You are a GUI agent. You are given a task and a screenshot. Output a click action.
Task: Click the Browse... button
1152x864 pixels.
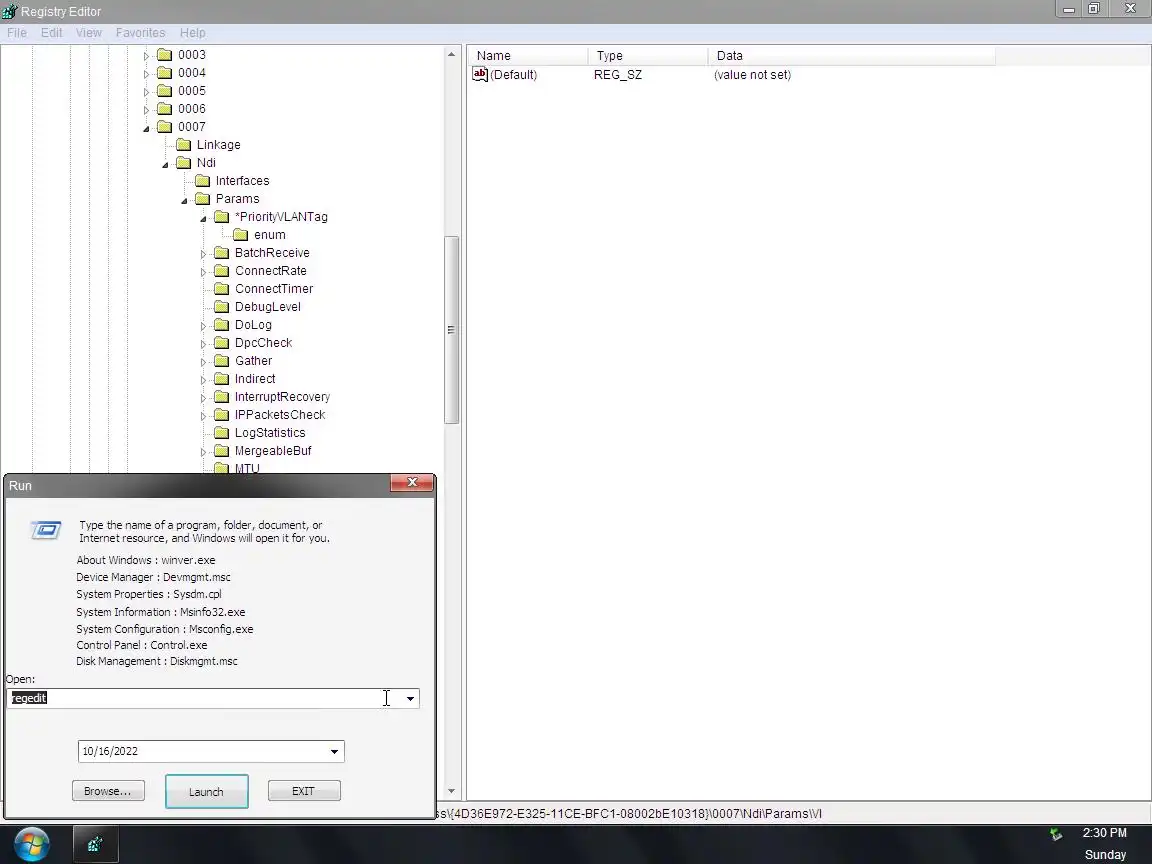point(108,791)
